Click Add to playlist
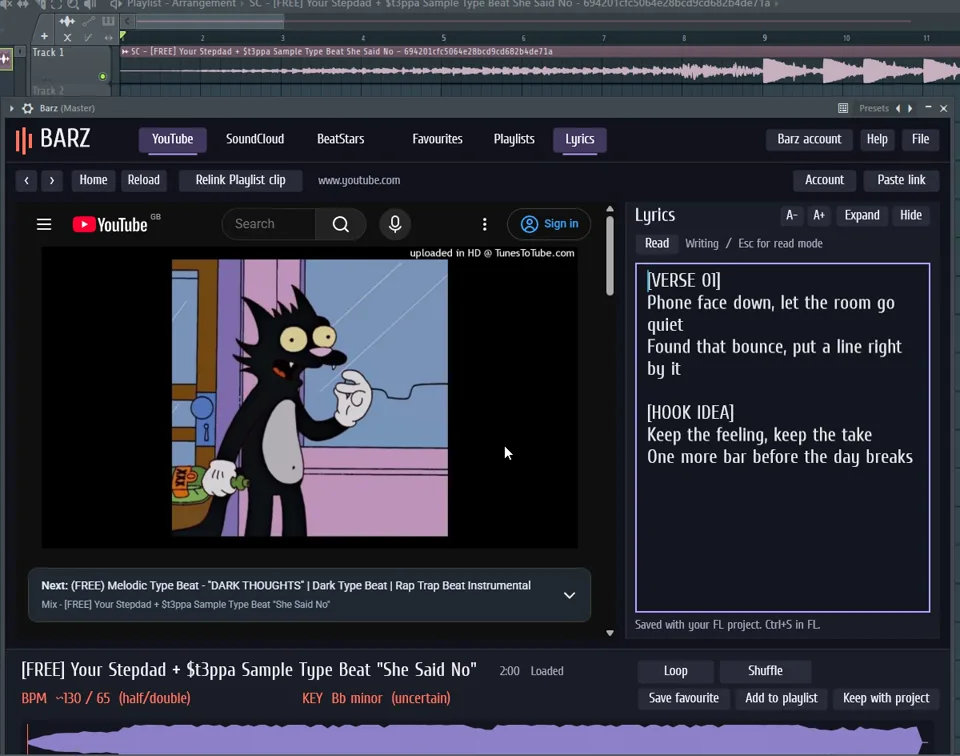 [781, 698]
